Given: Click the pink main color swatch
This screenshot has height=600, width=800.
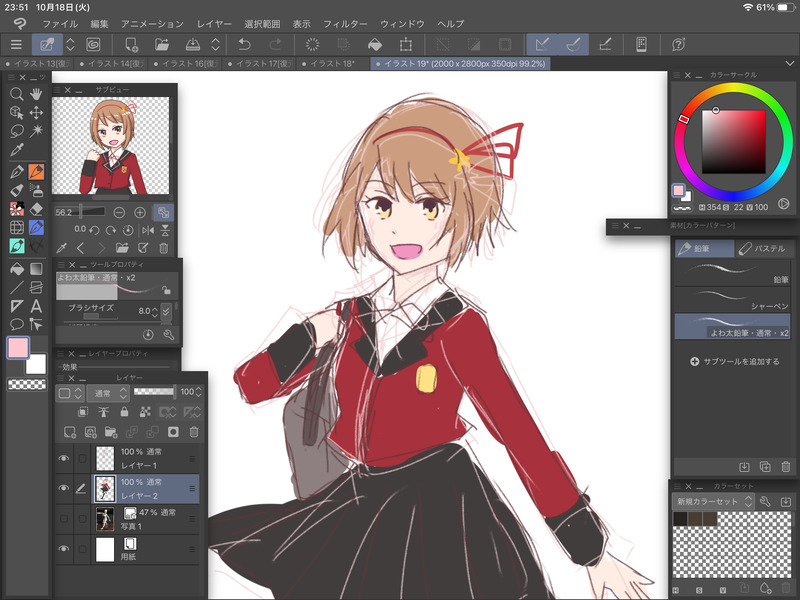Looking at the screenshot, I should pos(18,348).
